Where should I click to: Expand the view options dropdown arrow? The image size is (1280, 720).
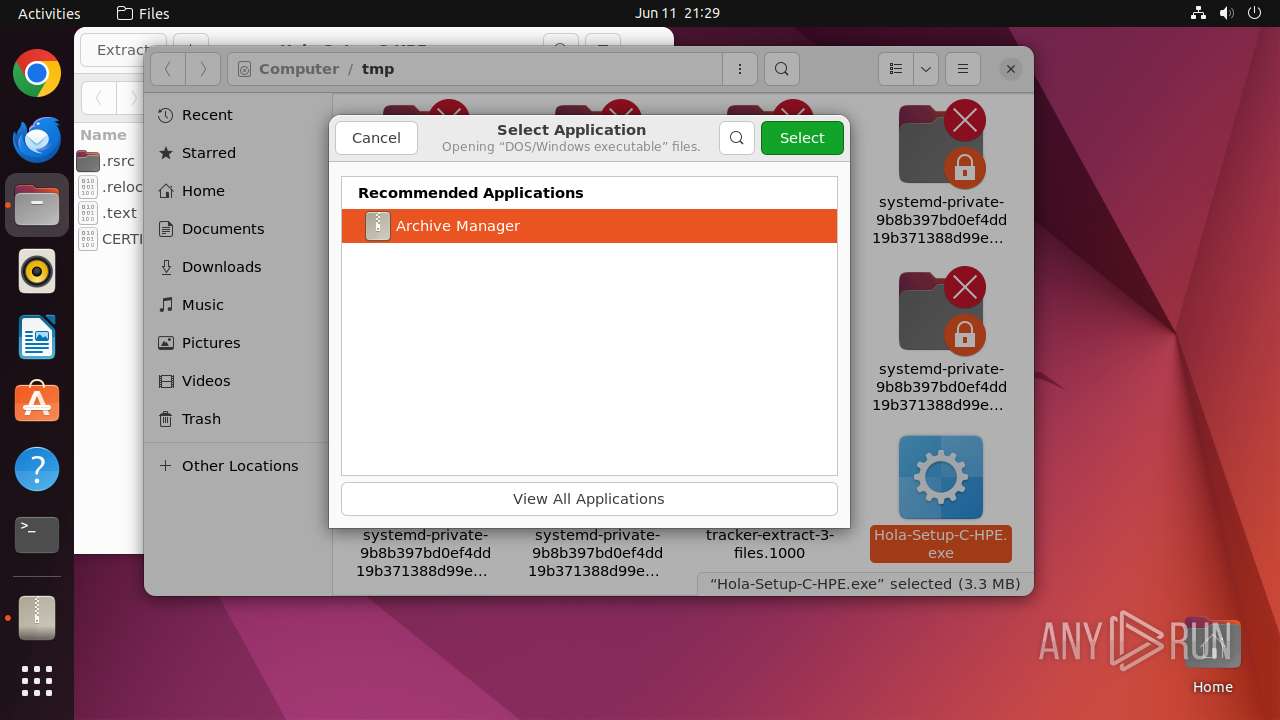[926, 69]
